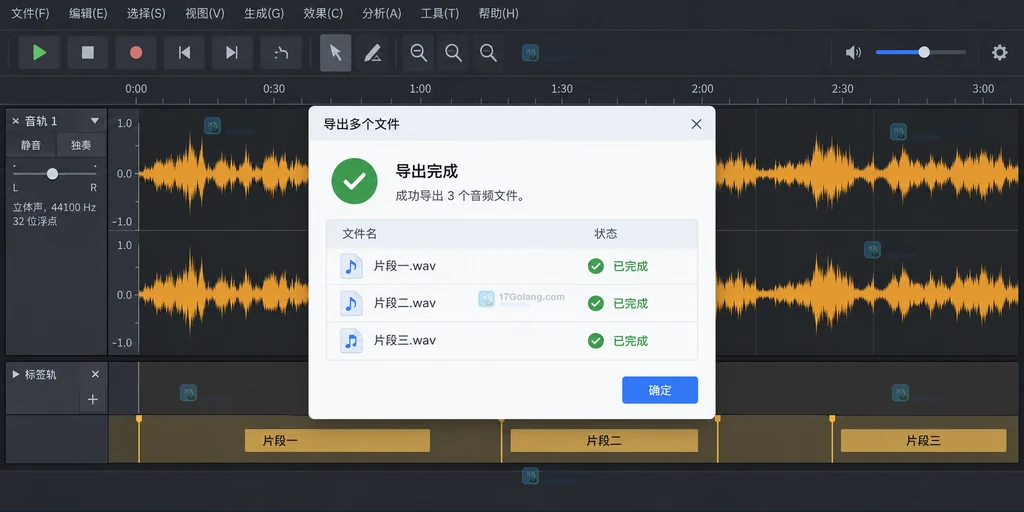
Task: Click the audio file icon of 片段二.wav
Action: click(351, 303)
